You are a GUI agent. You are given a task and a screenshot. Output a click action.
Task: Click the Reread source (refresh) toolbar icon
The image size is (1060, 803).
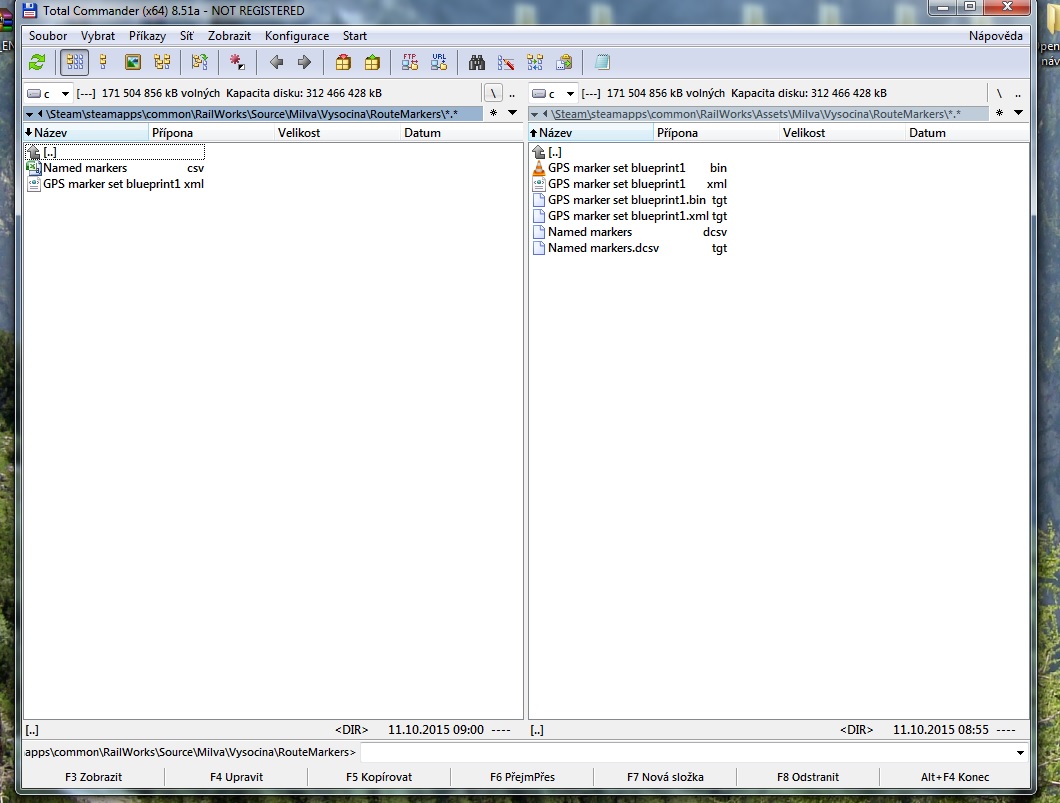coord(37,63)
